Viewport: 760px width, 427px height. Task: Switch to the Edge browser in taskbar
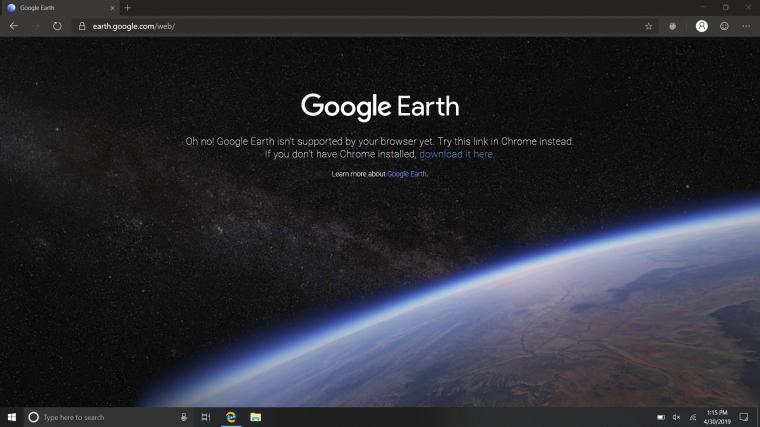click(x=231, y=417)
